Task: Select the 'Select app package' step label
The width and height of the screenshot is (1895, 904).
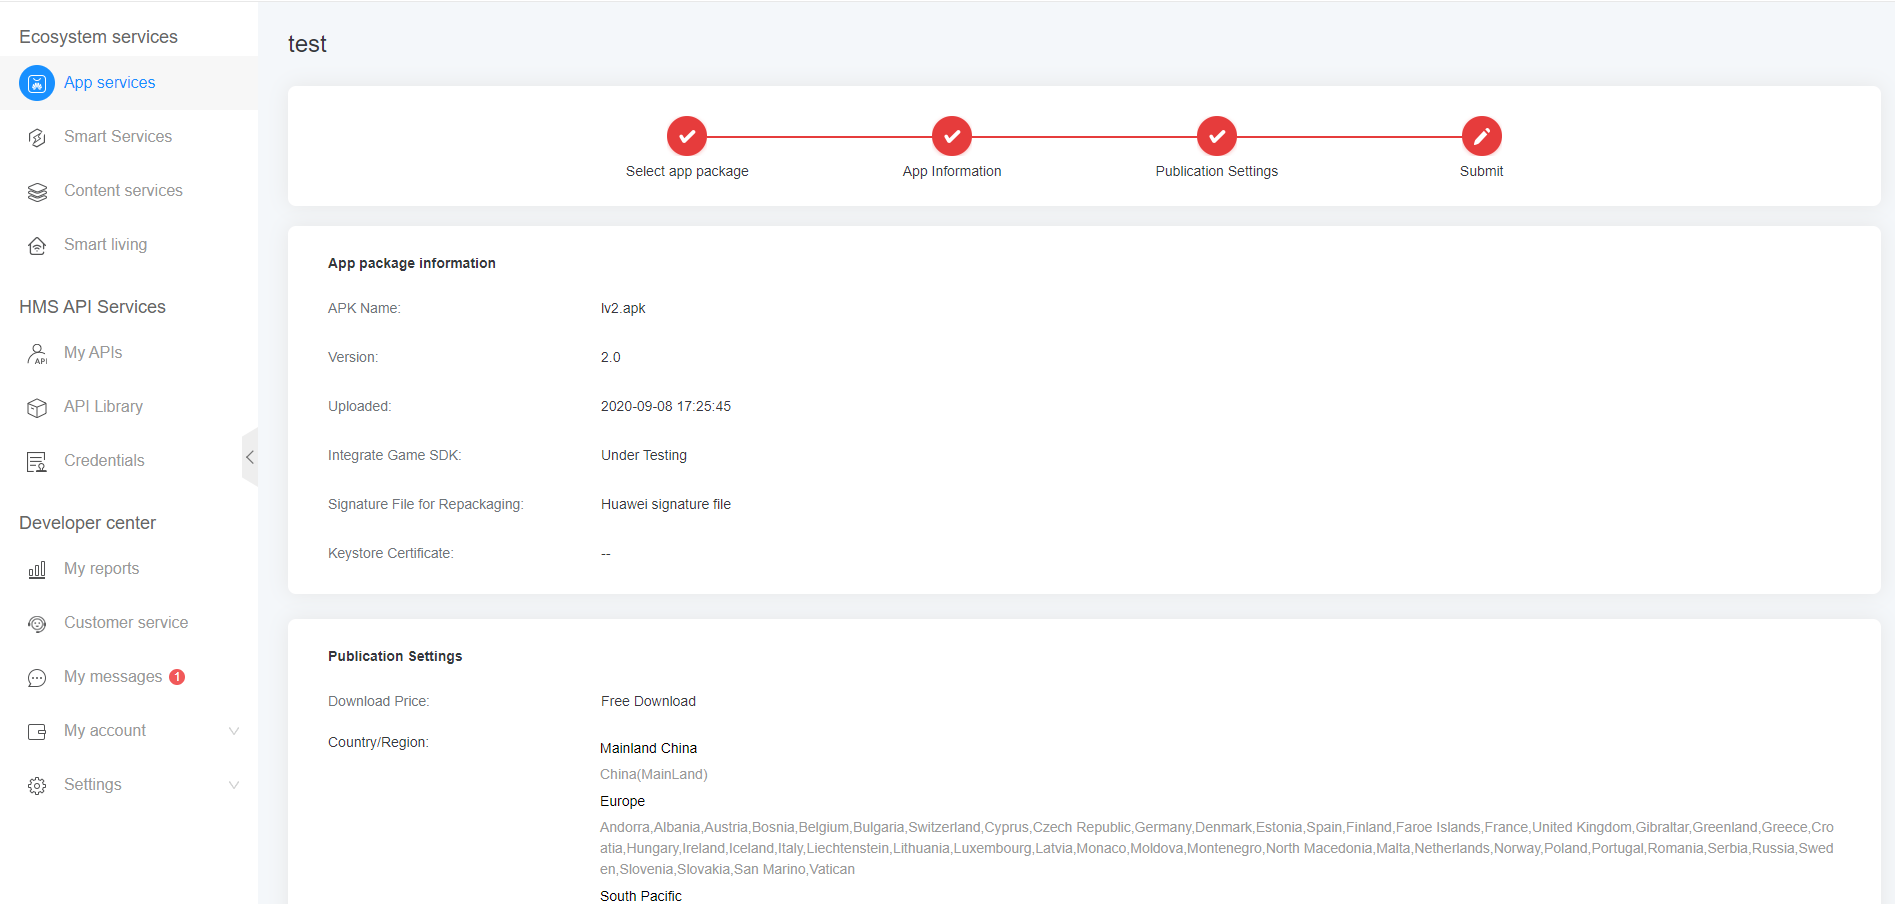Action: 687,171
